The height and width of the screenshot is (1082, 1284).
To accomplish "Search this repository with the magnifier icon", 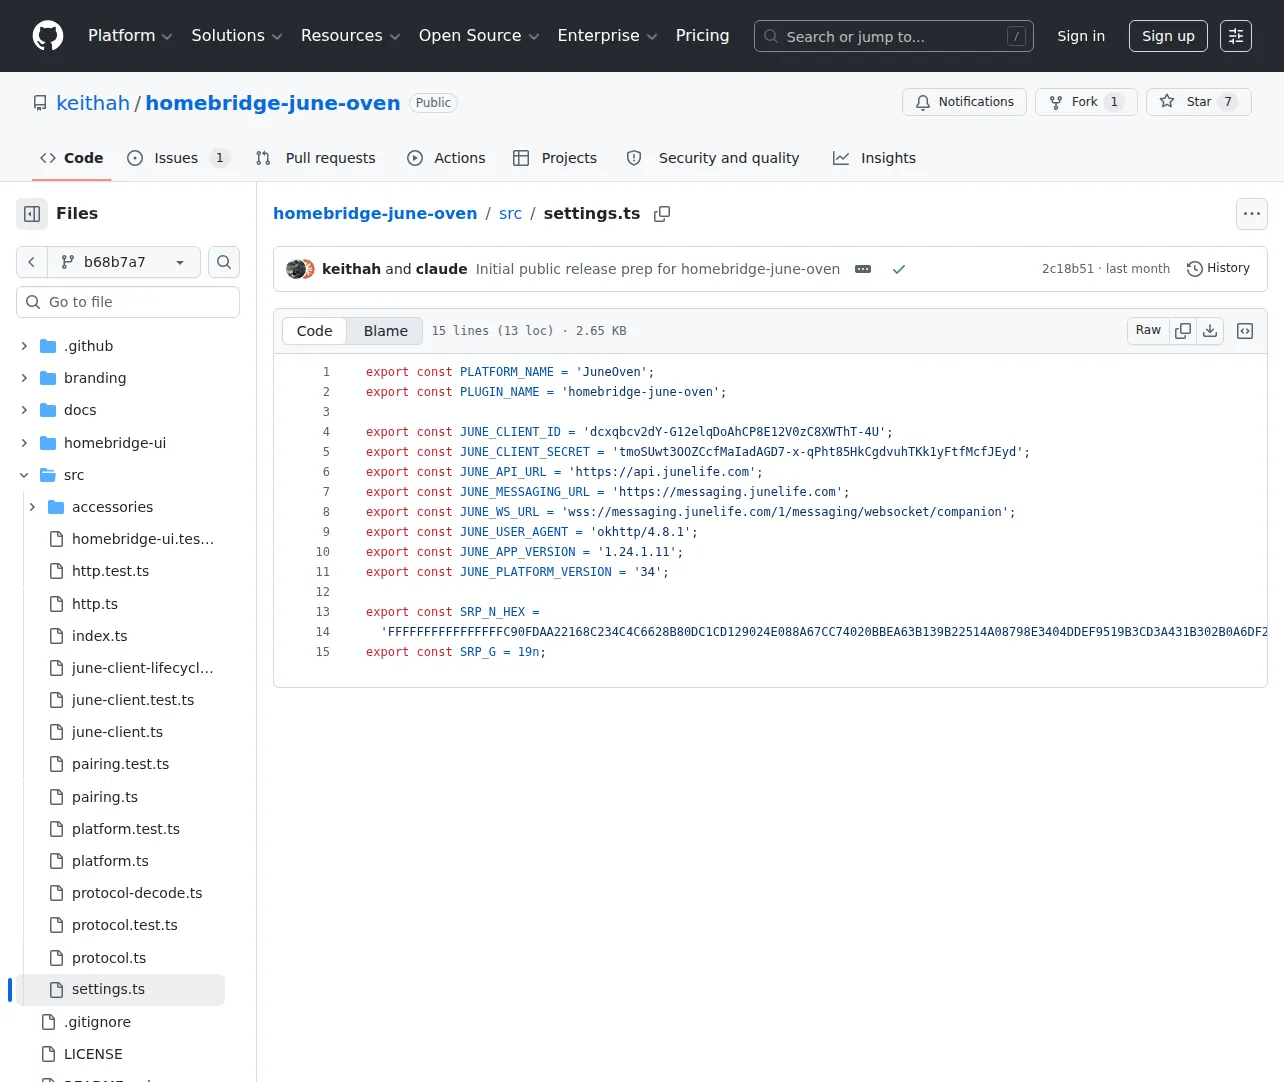I will coord(224,262).
